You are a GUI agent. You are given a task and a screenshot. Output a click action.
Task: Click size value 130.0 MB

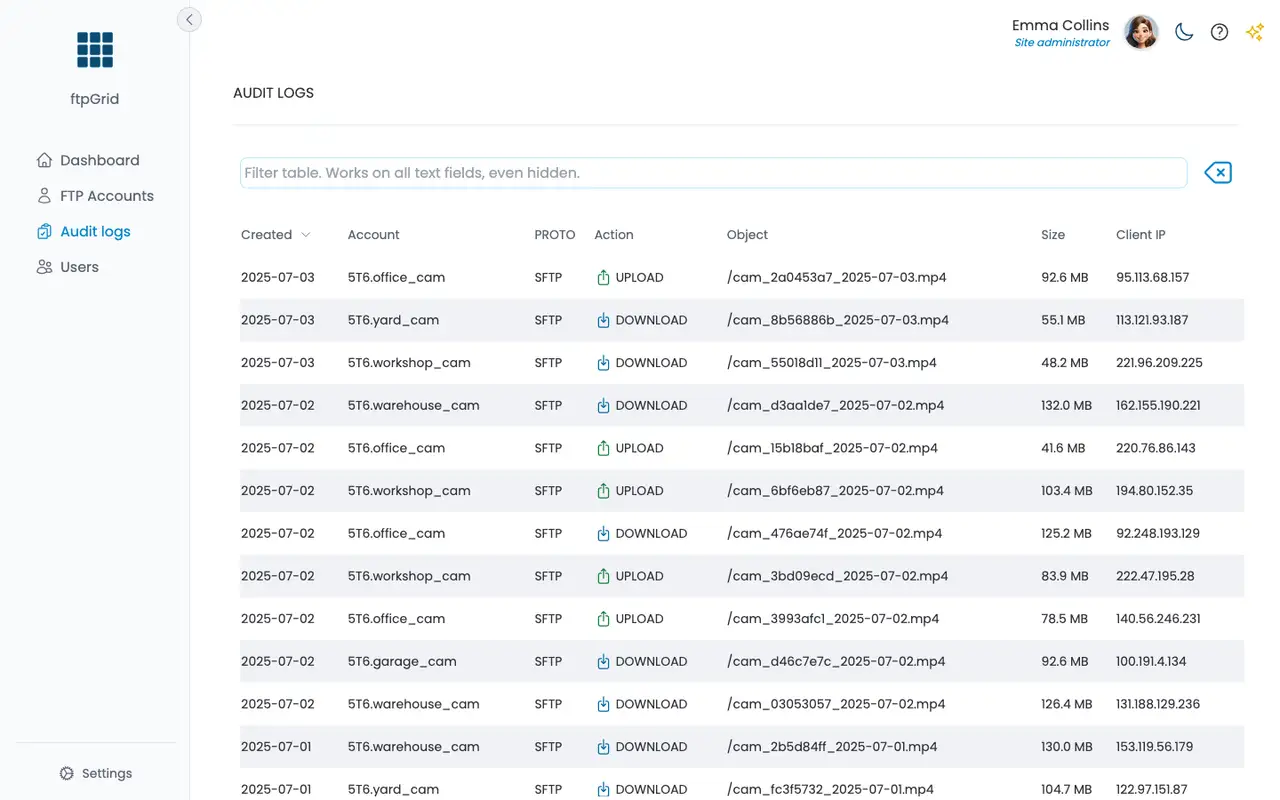1066,747
